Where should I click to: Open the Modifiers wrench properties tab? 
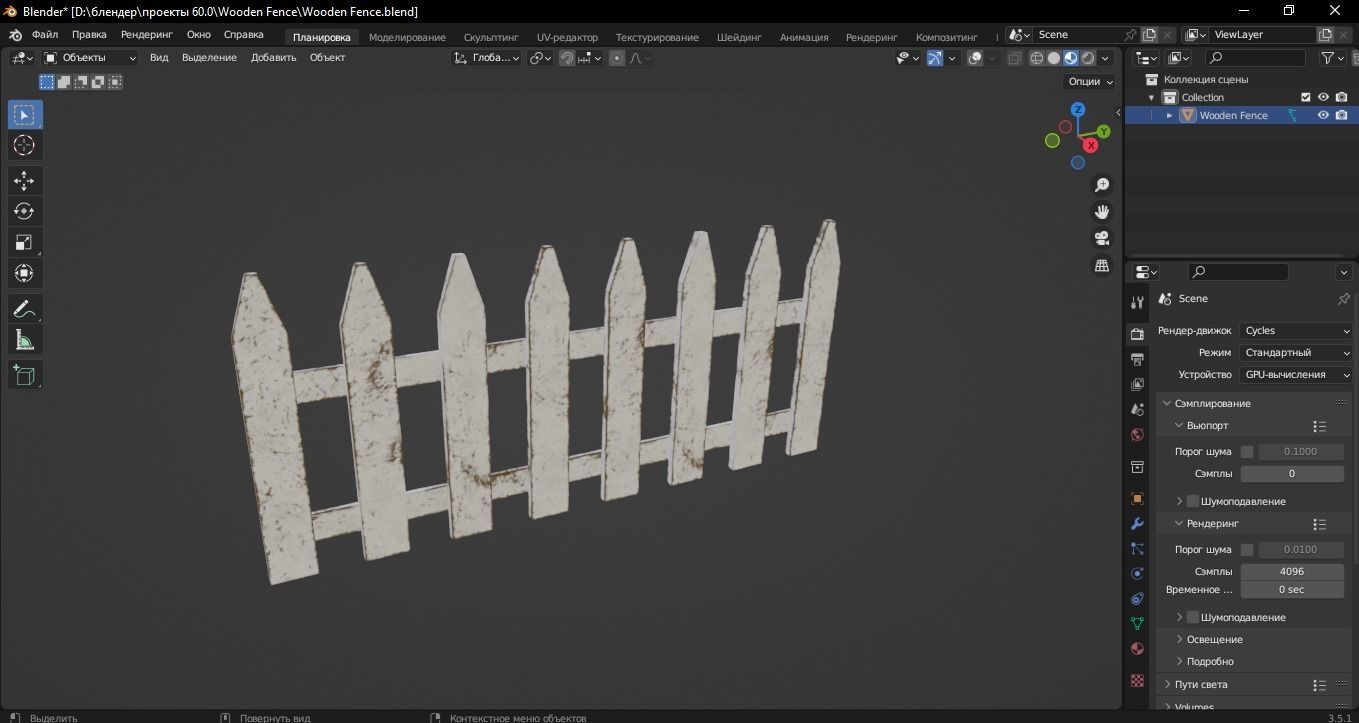pos(1137,523)
